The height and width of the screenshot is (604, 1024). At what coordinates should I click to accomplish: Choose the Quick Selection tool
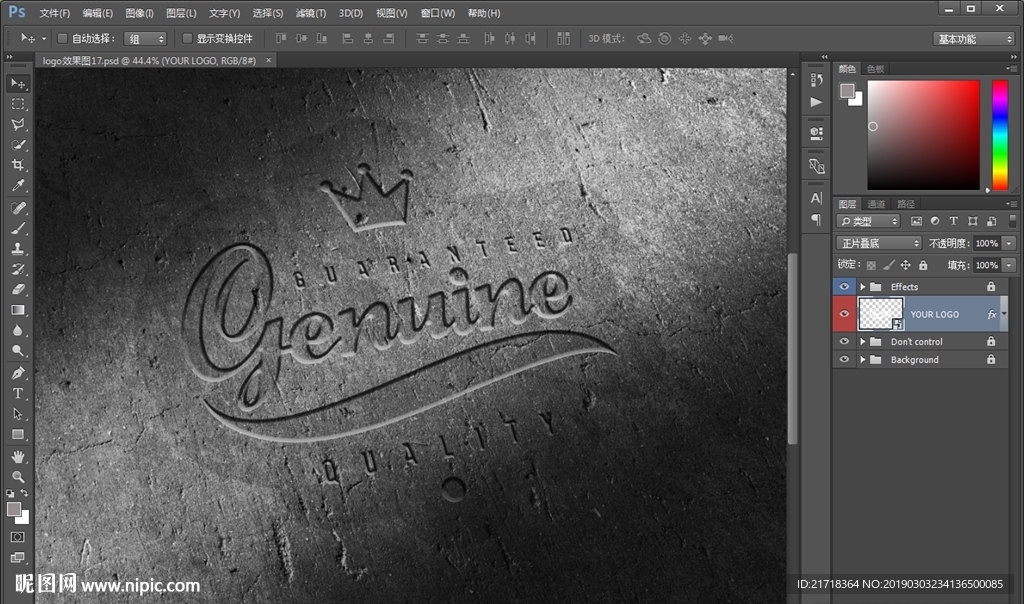(18, 144)
